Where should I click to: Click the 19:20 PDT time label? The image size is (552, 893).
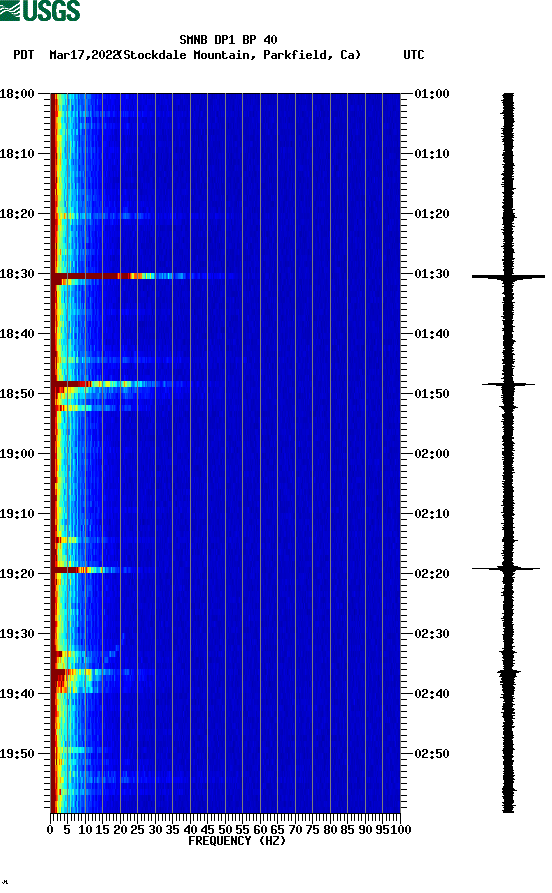click(x=17, y=574)
